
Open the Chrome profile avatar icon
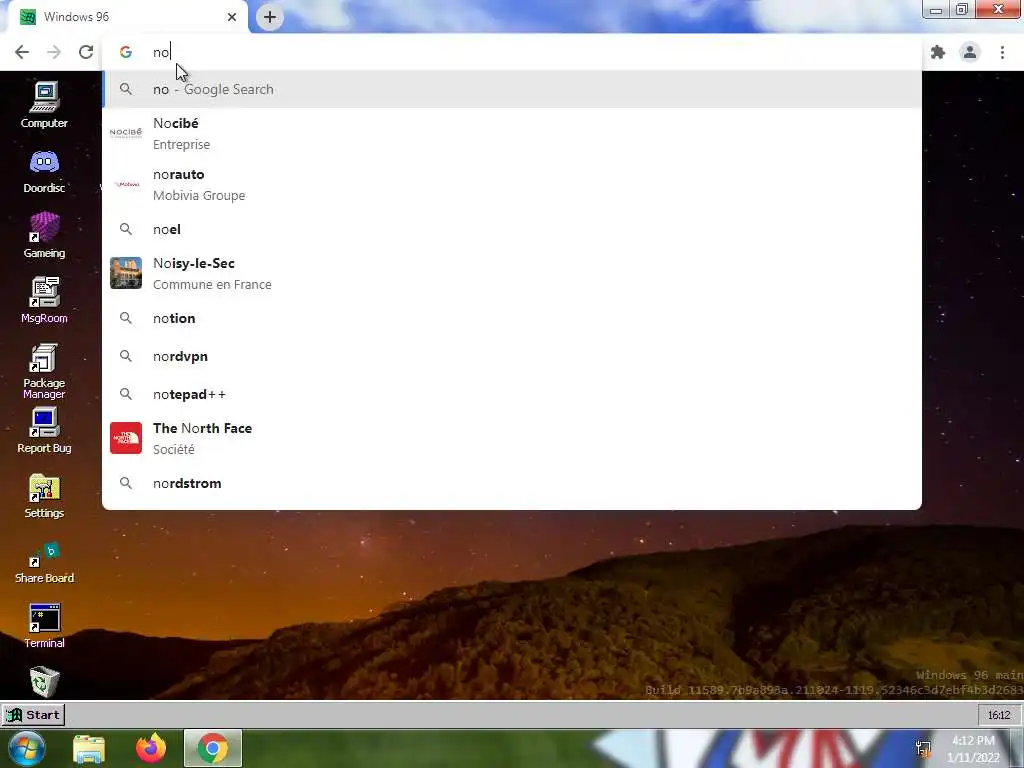coord(970,52)
